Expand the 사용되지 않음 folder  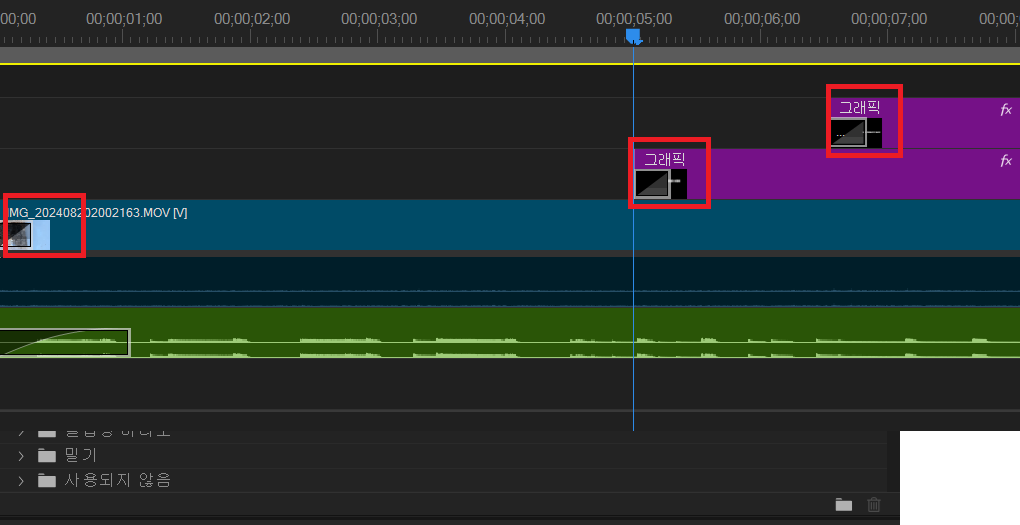coord(21,481)
